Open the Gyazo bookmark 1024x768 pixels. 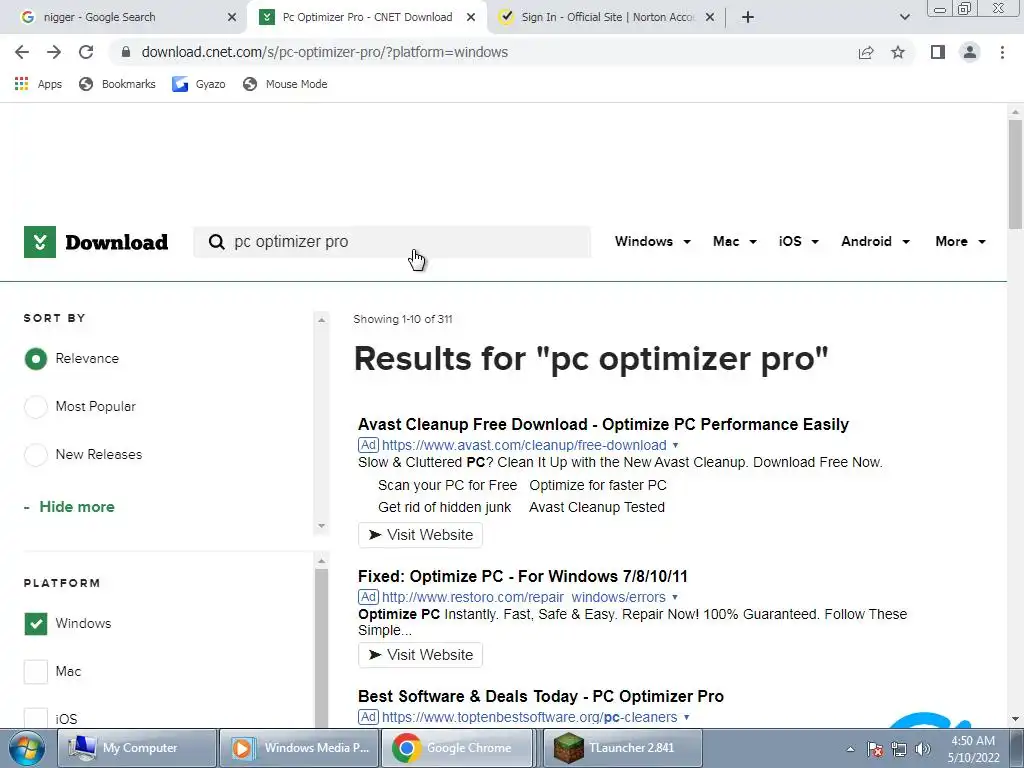[199, 84]
